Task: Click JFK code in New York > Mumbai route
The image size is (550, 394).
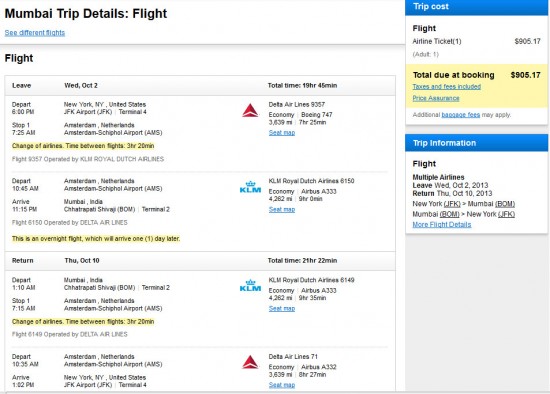Action: [452, 204]
